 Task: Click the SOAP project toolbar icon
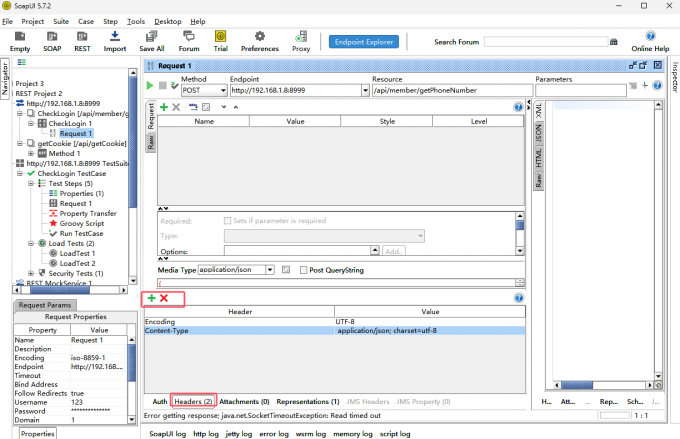click(x=52, y=42)
